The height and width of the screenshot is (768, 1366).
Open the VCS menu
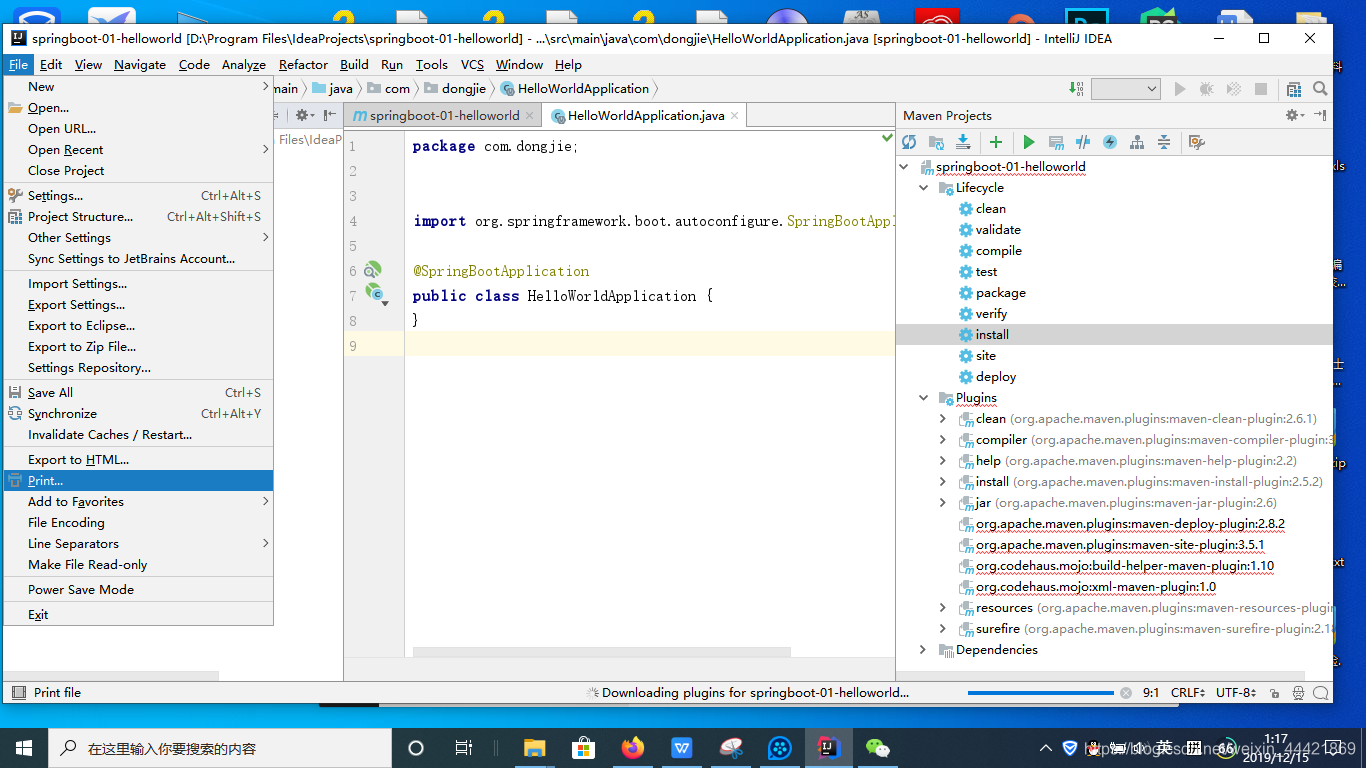[472, 64]
